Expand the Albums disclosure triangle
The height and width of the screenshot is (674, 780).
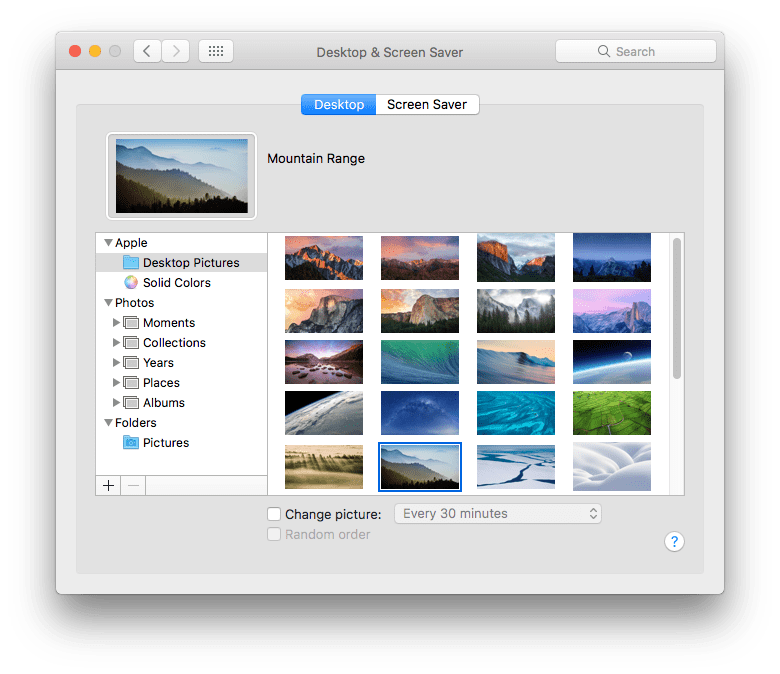tap(117, 403)
